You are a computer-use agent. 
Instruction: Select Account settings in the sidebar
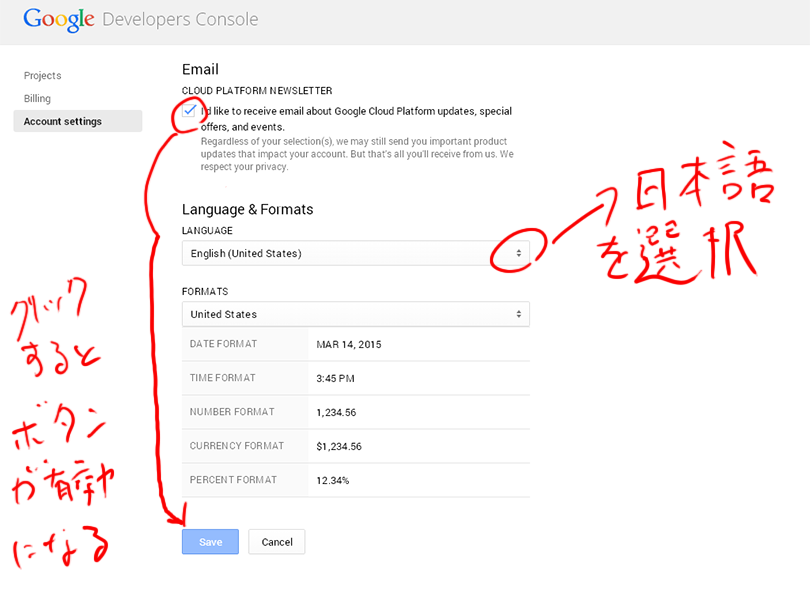pyautogui.click(x=77, y=121)
